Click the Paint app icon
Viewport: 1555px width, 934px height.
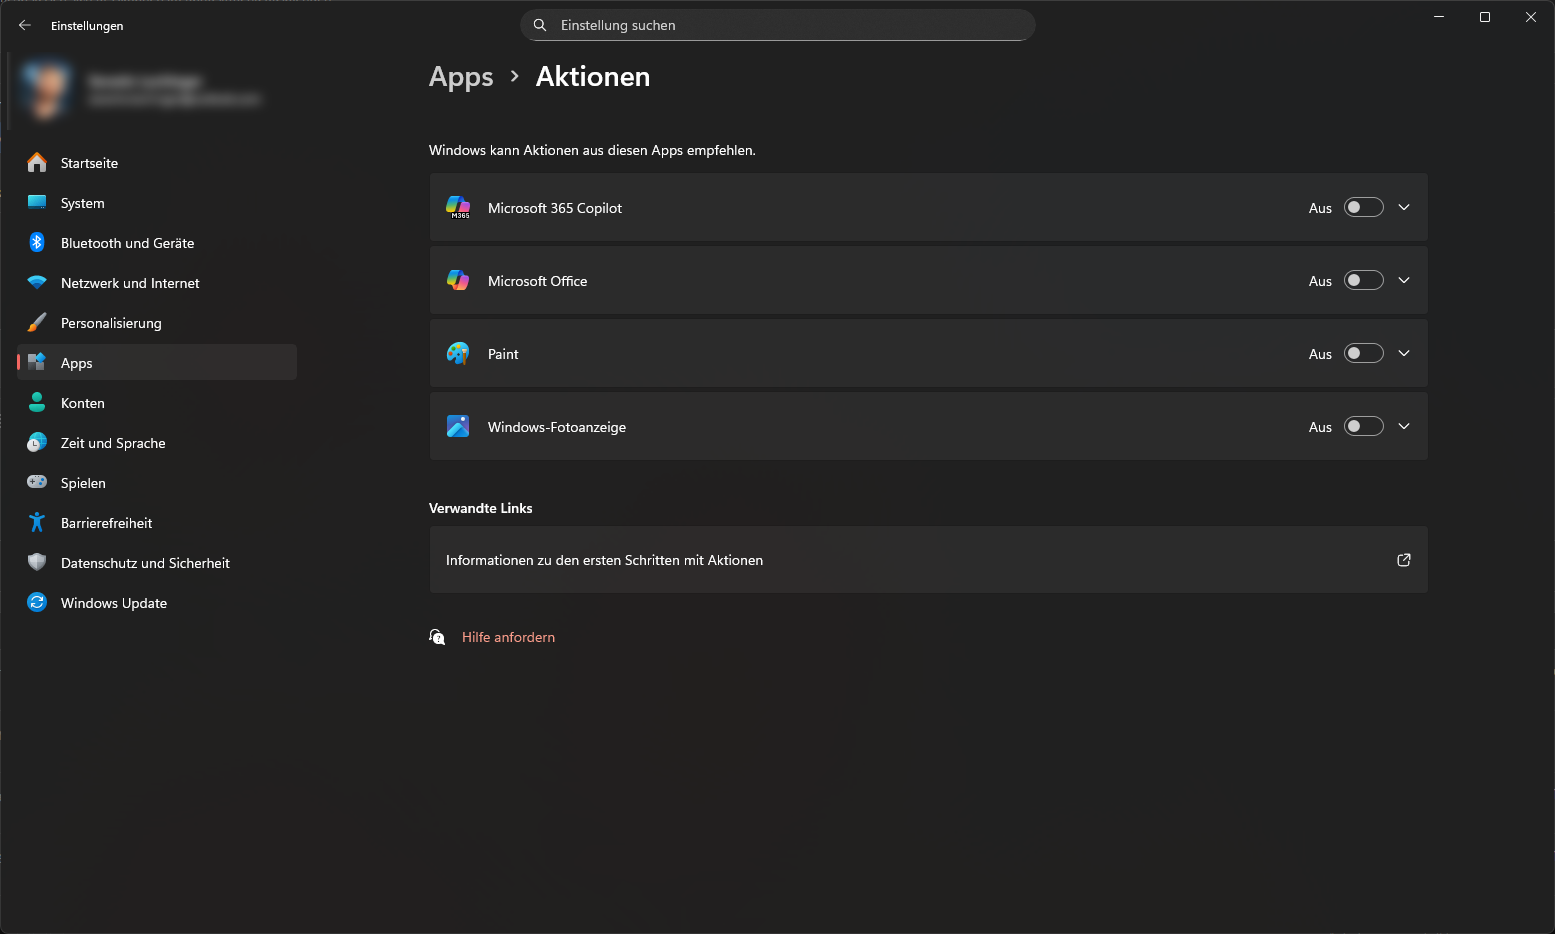point(458,354)
